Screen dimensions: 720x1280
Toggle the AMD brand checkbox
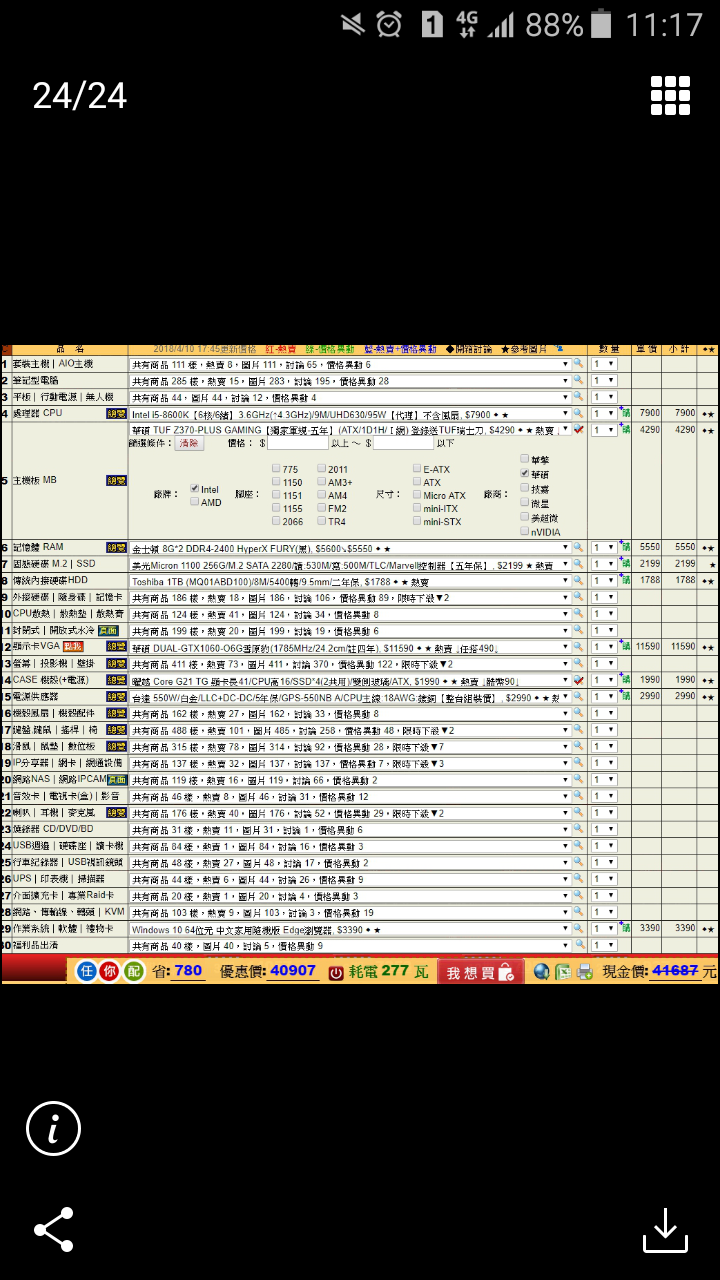click(195, 502)
